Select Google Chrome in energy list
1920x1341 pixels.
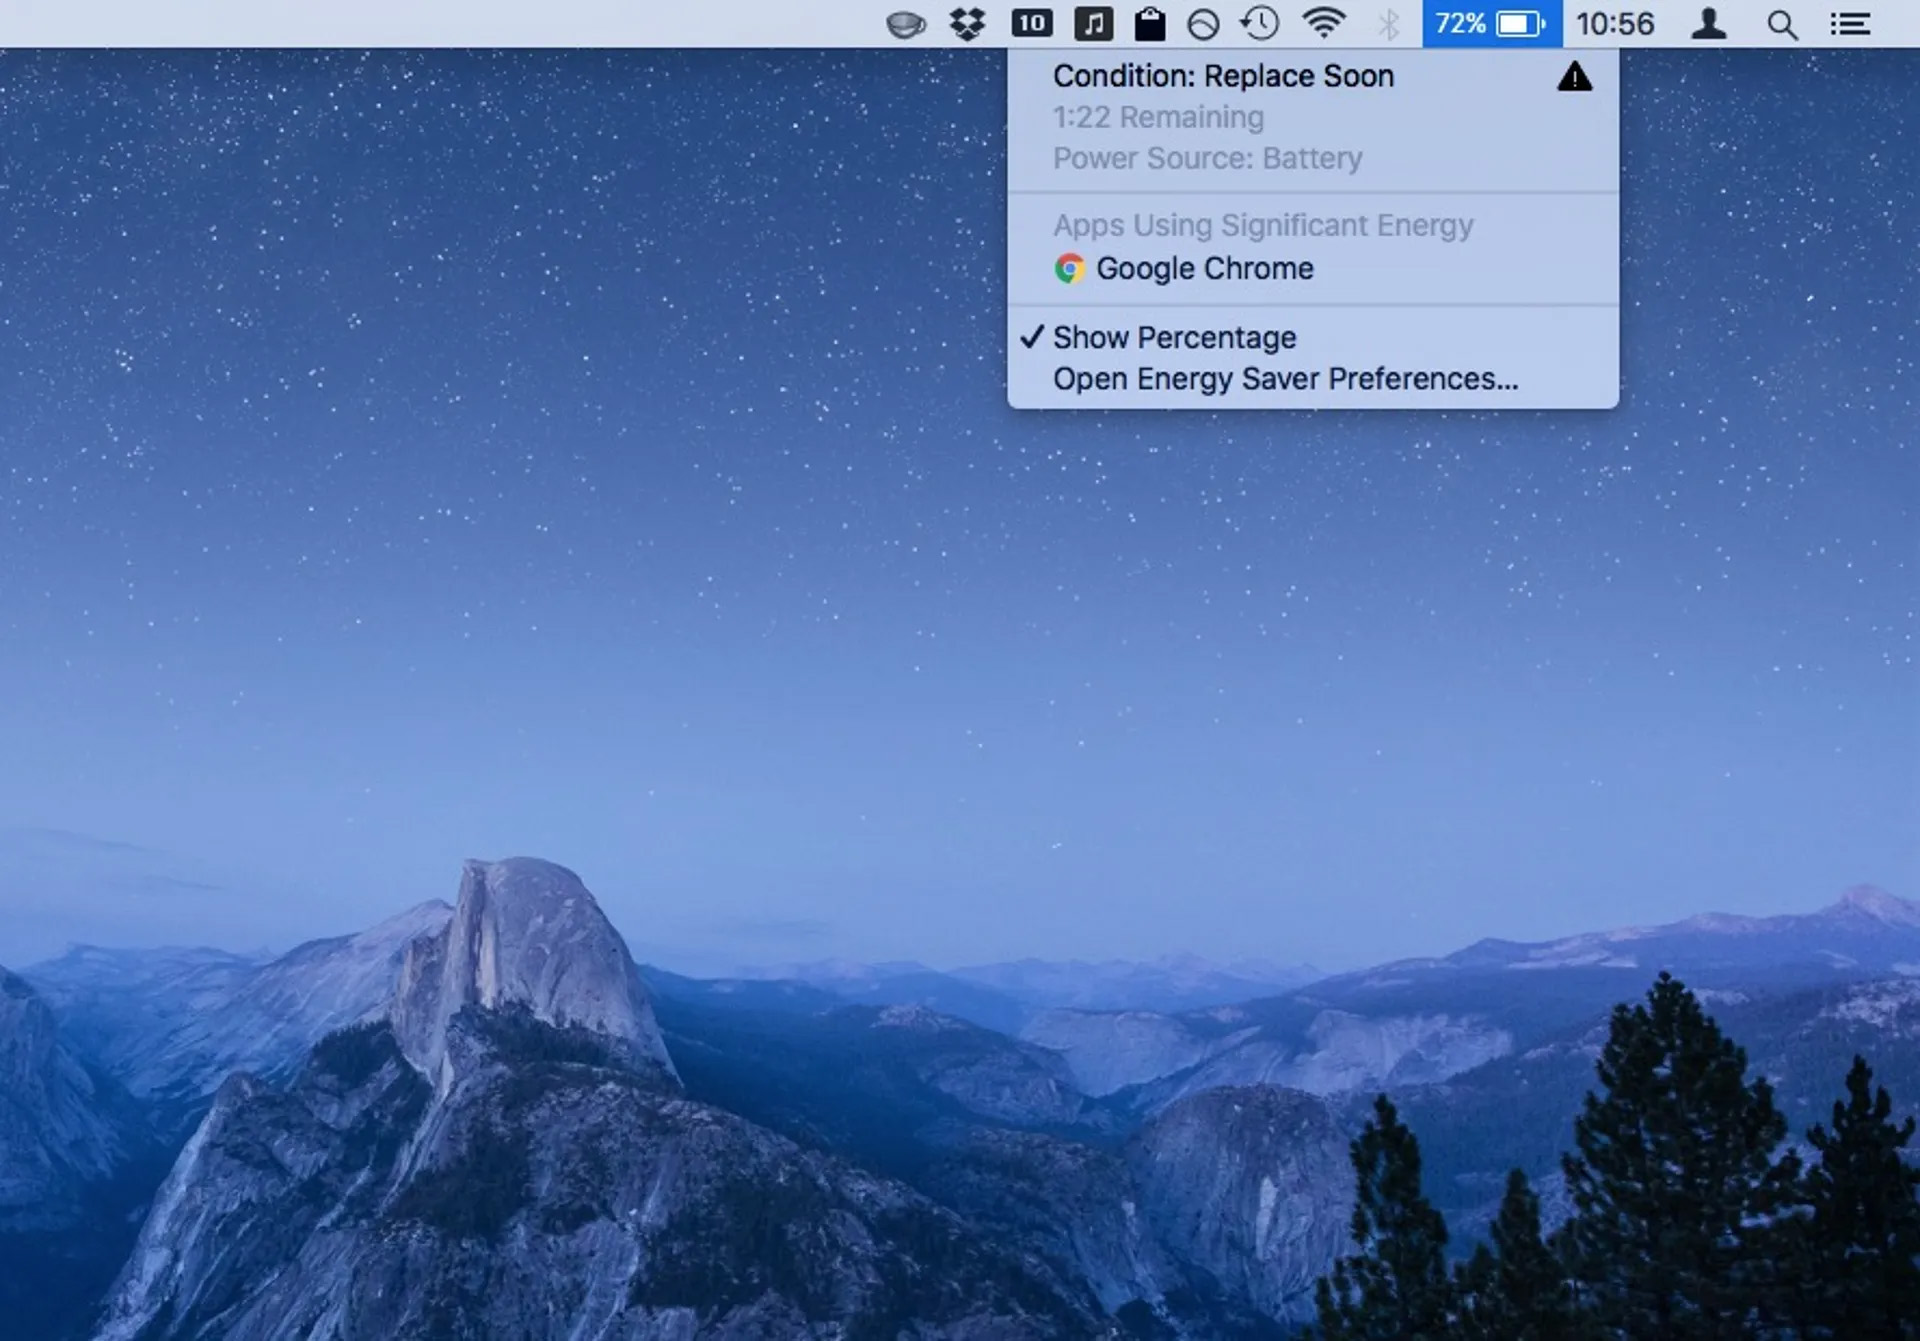[1204, 269]
